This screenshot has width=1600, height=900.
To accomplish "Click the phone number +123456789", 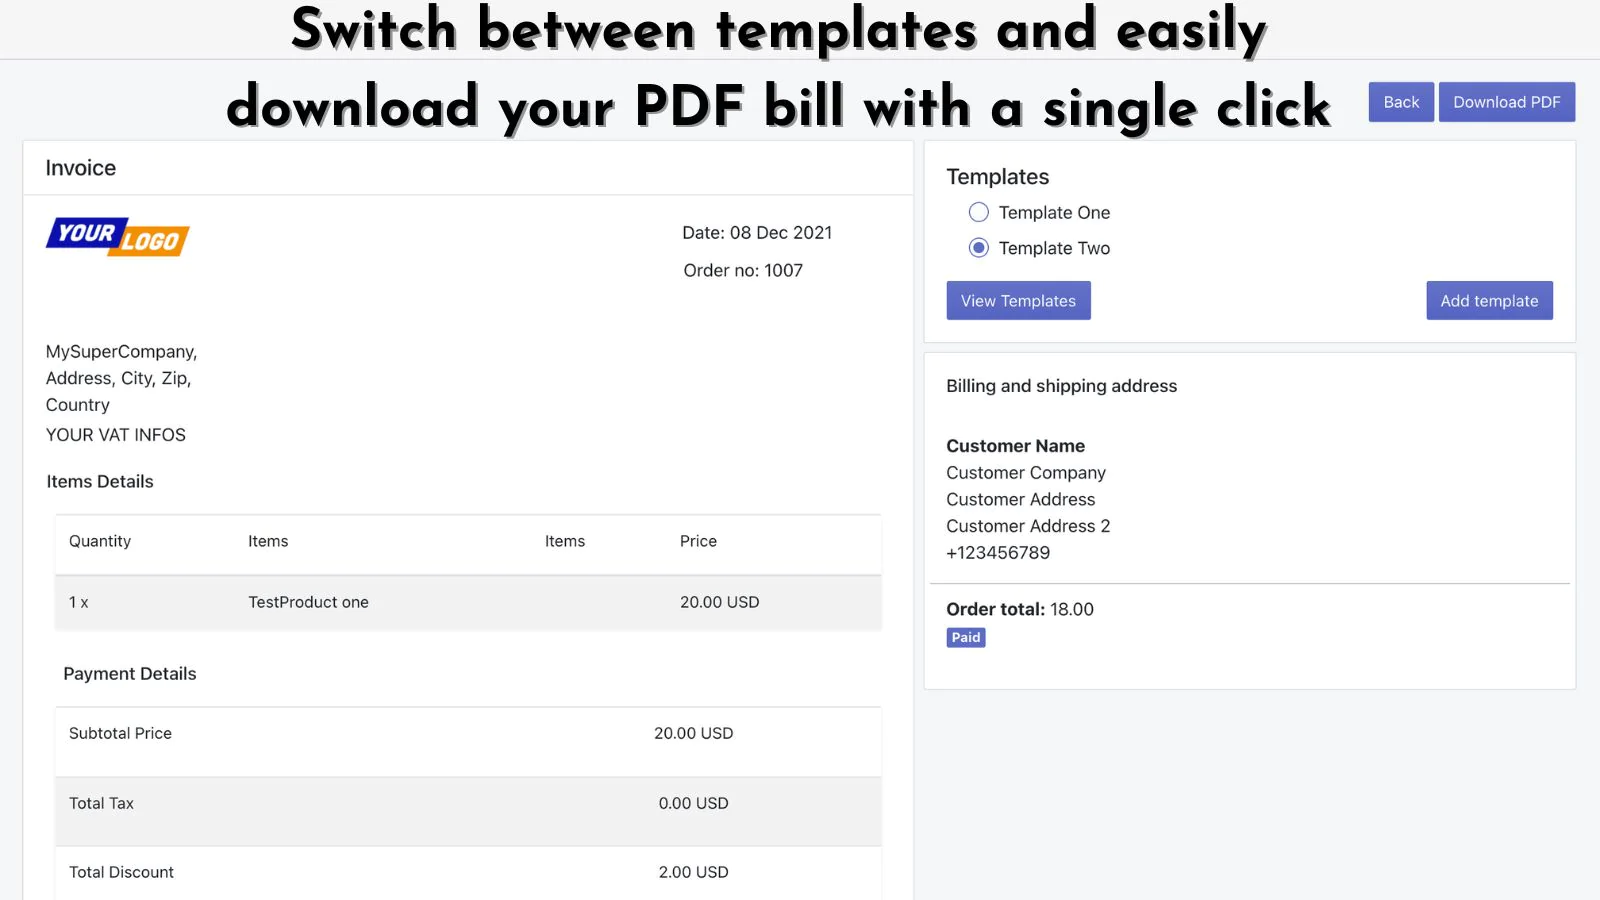I will pos(998,553).
